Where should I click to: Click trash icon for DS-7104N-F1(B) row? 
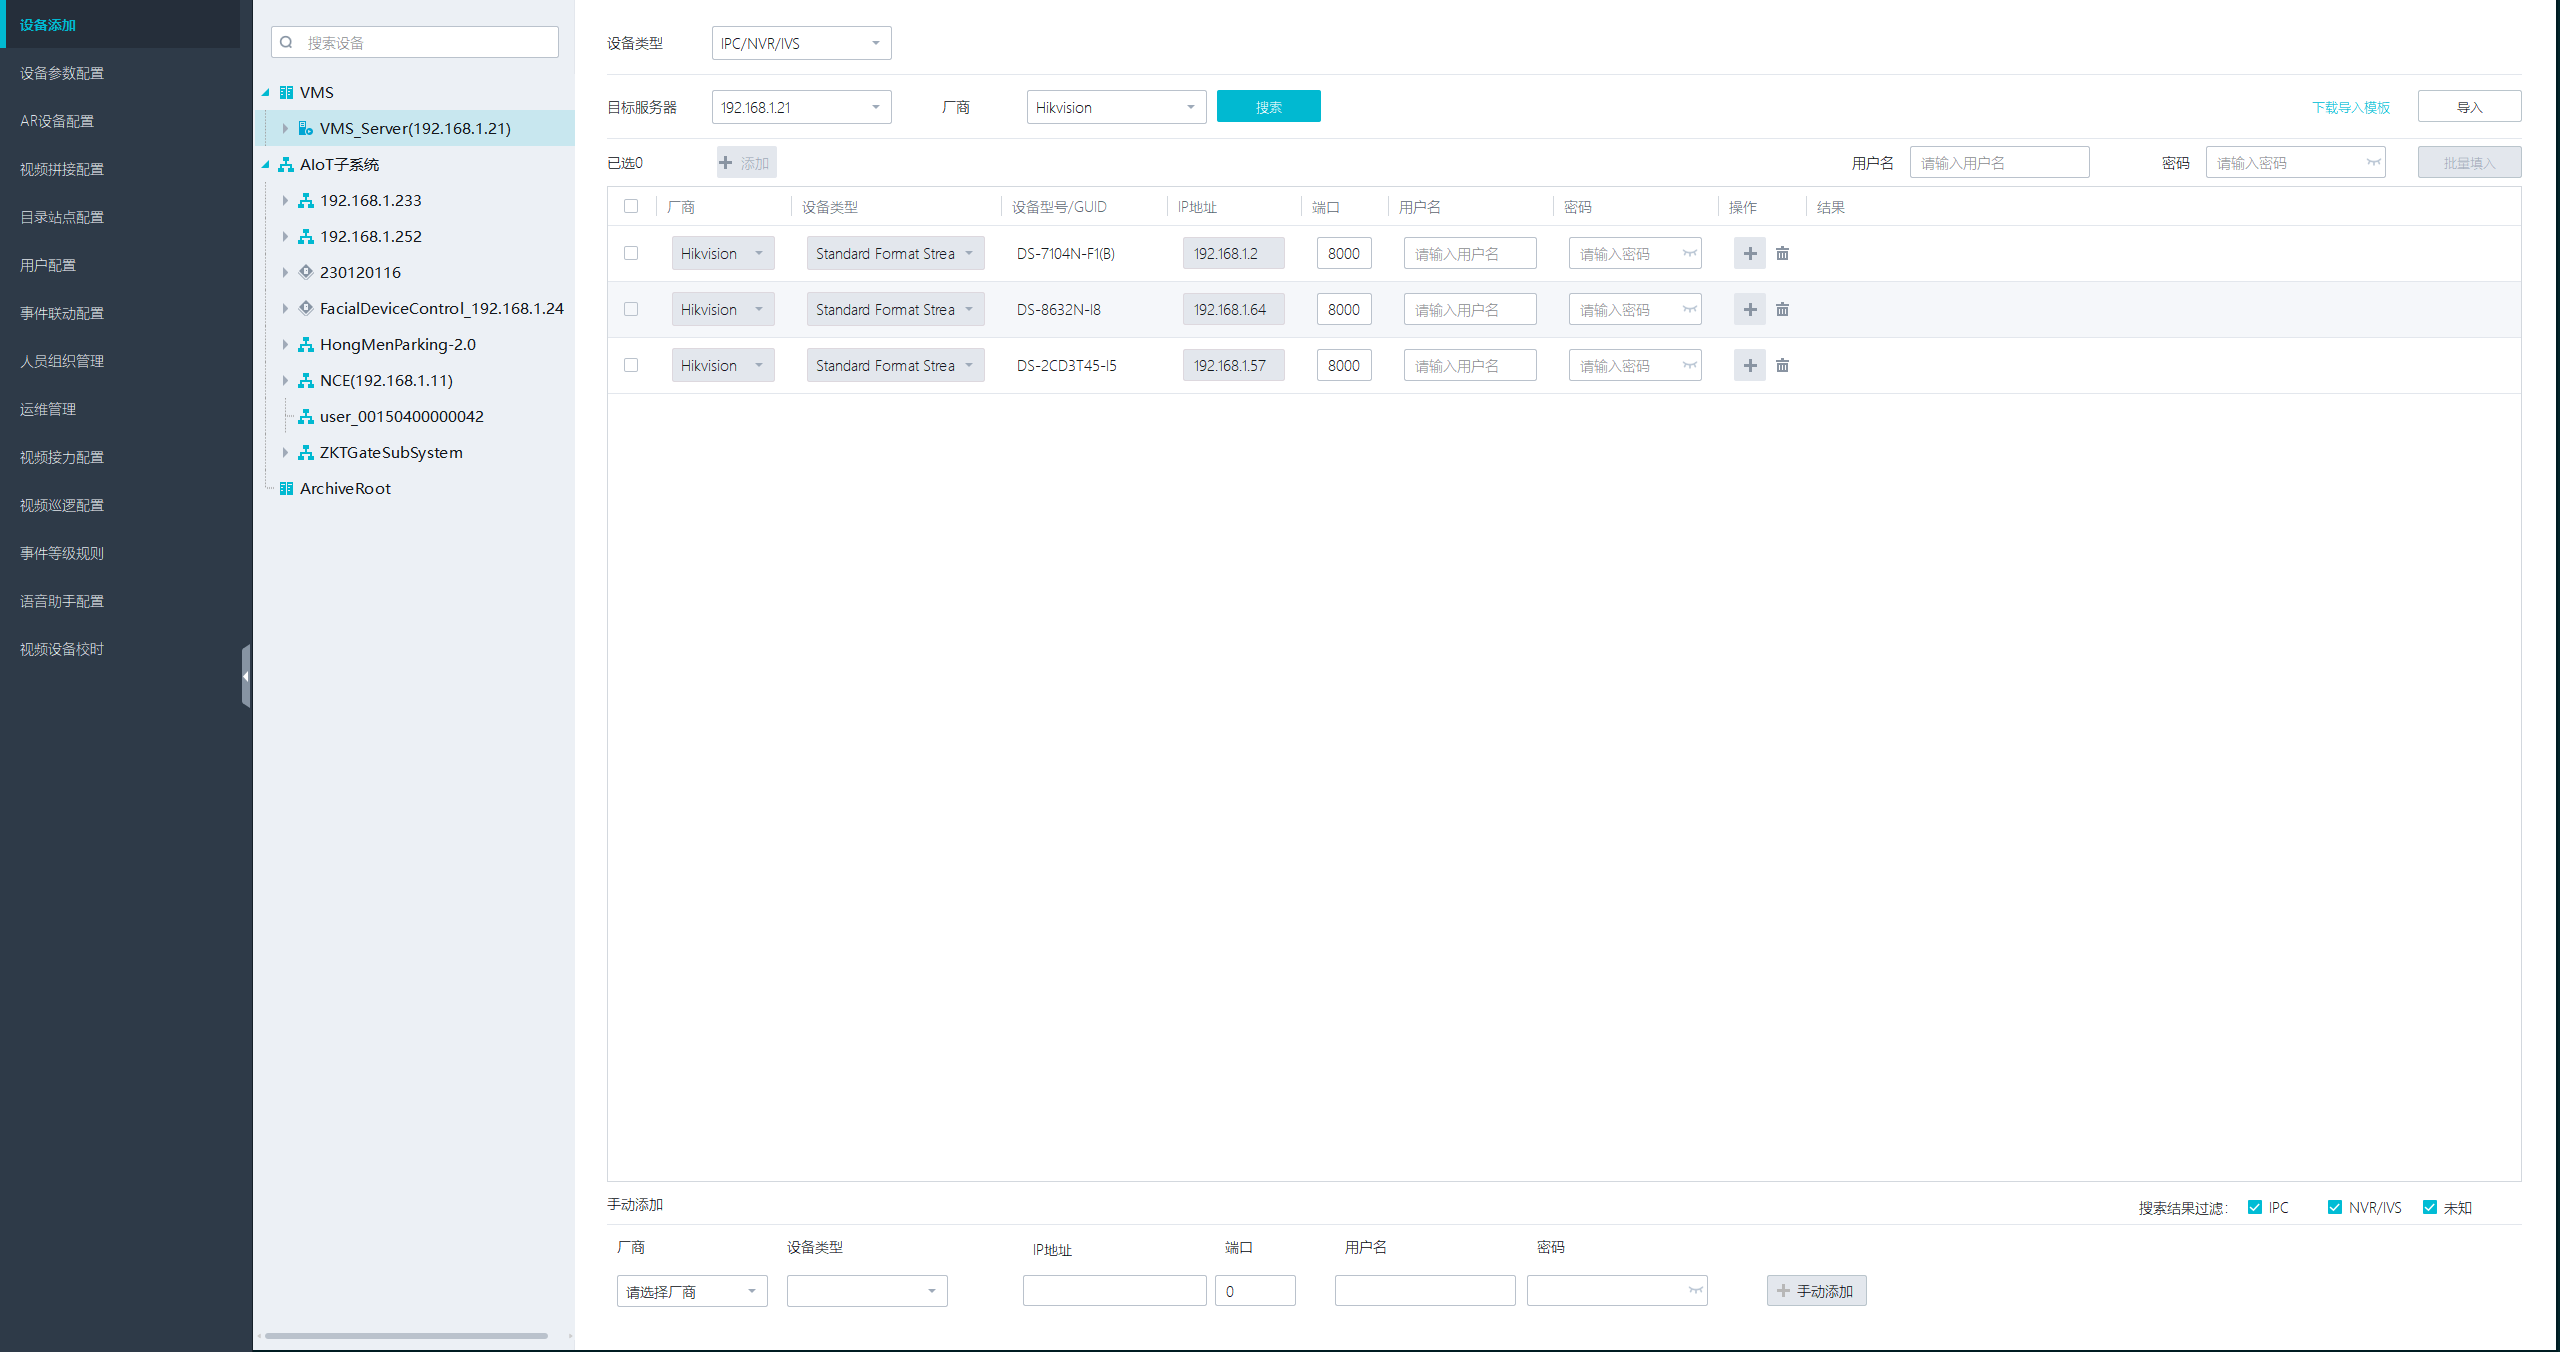(1782, 254)
